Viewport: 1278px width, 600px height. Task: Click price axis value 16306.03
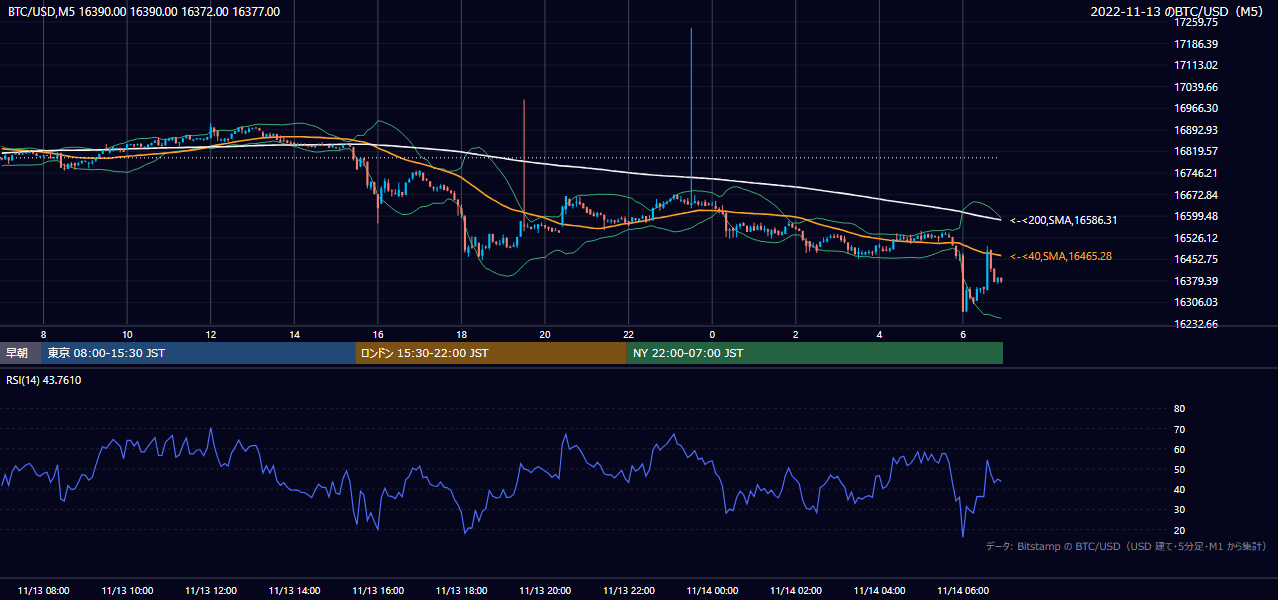click(x=1196, y=302)
